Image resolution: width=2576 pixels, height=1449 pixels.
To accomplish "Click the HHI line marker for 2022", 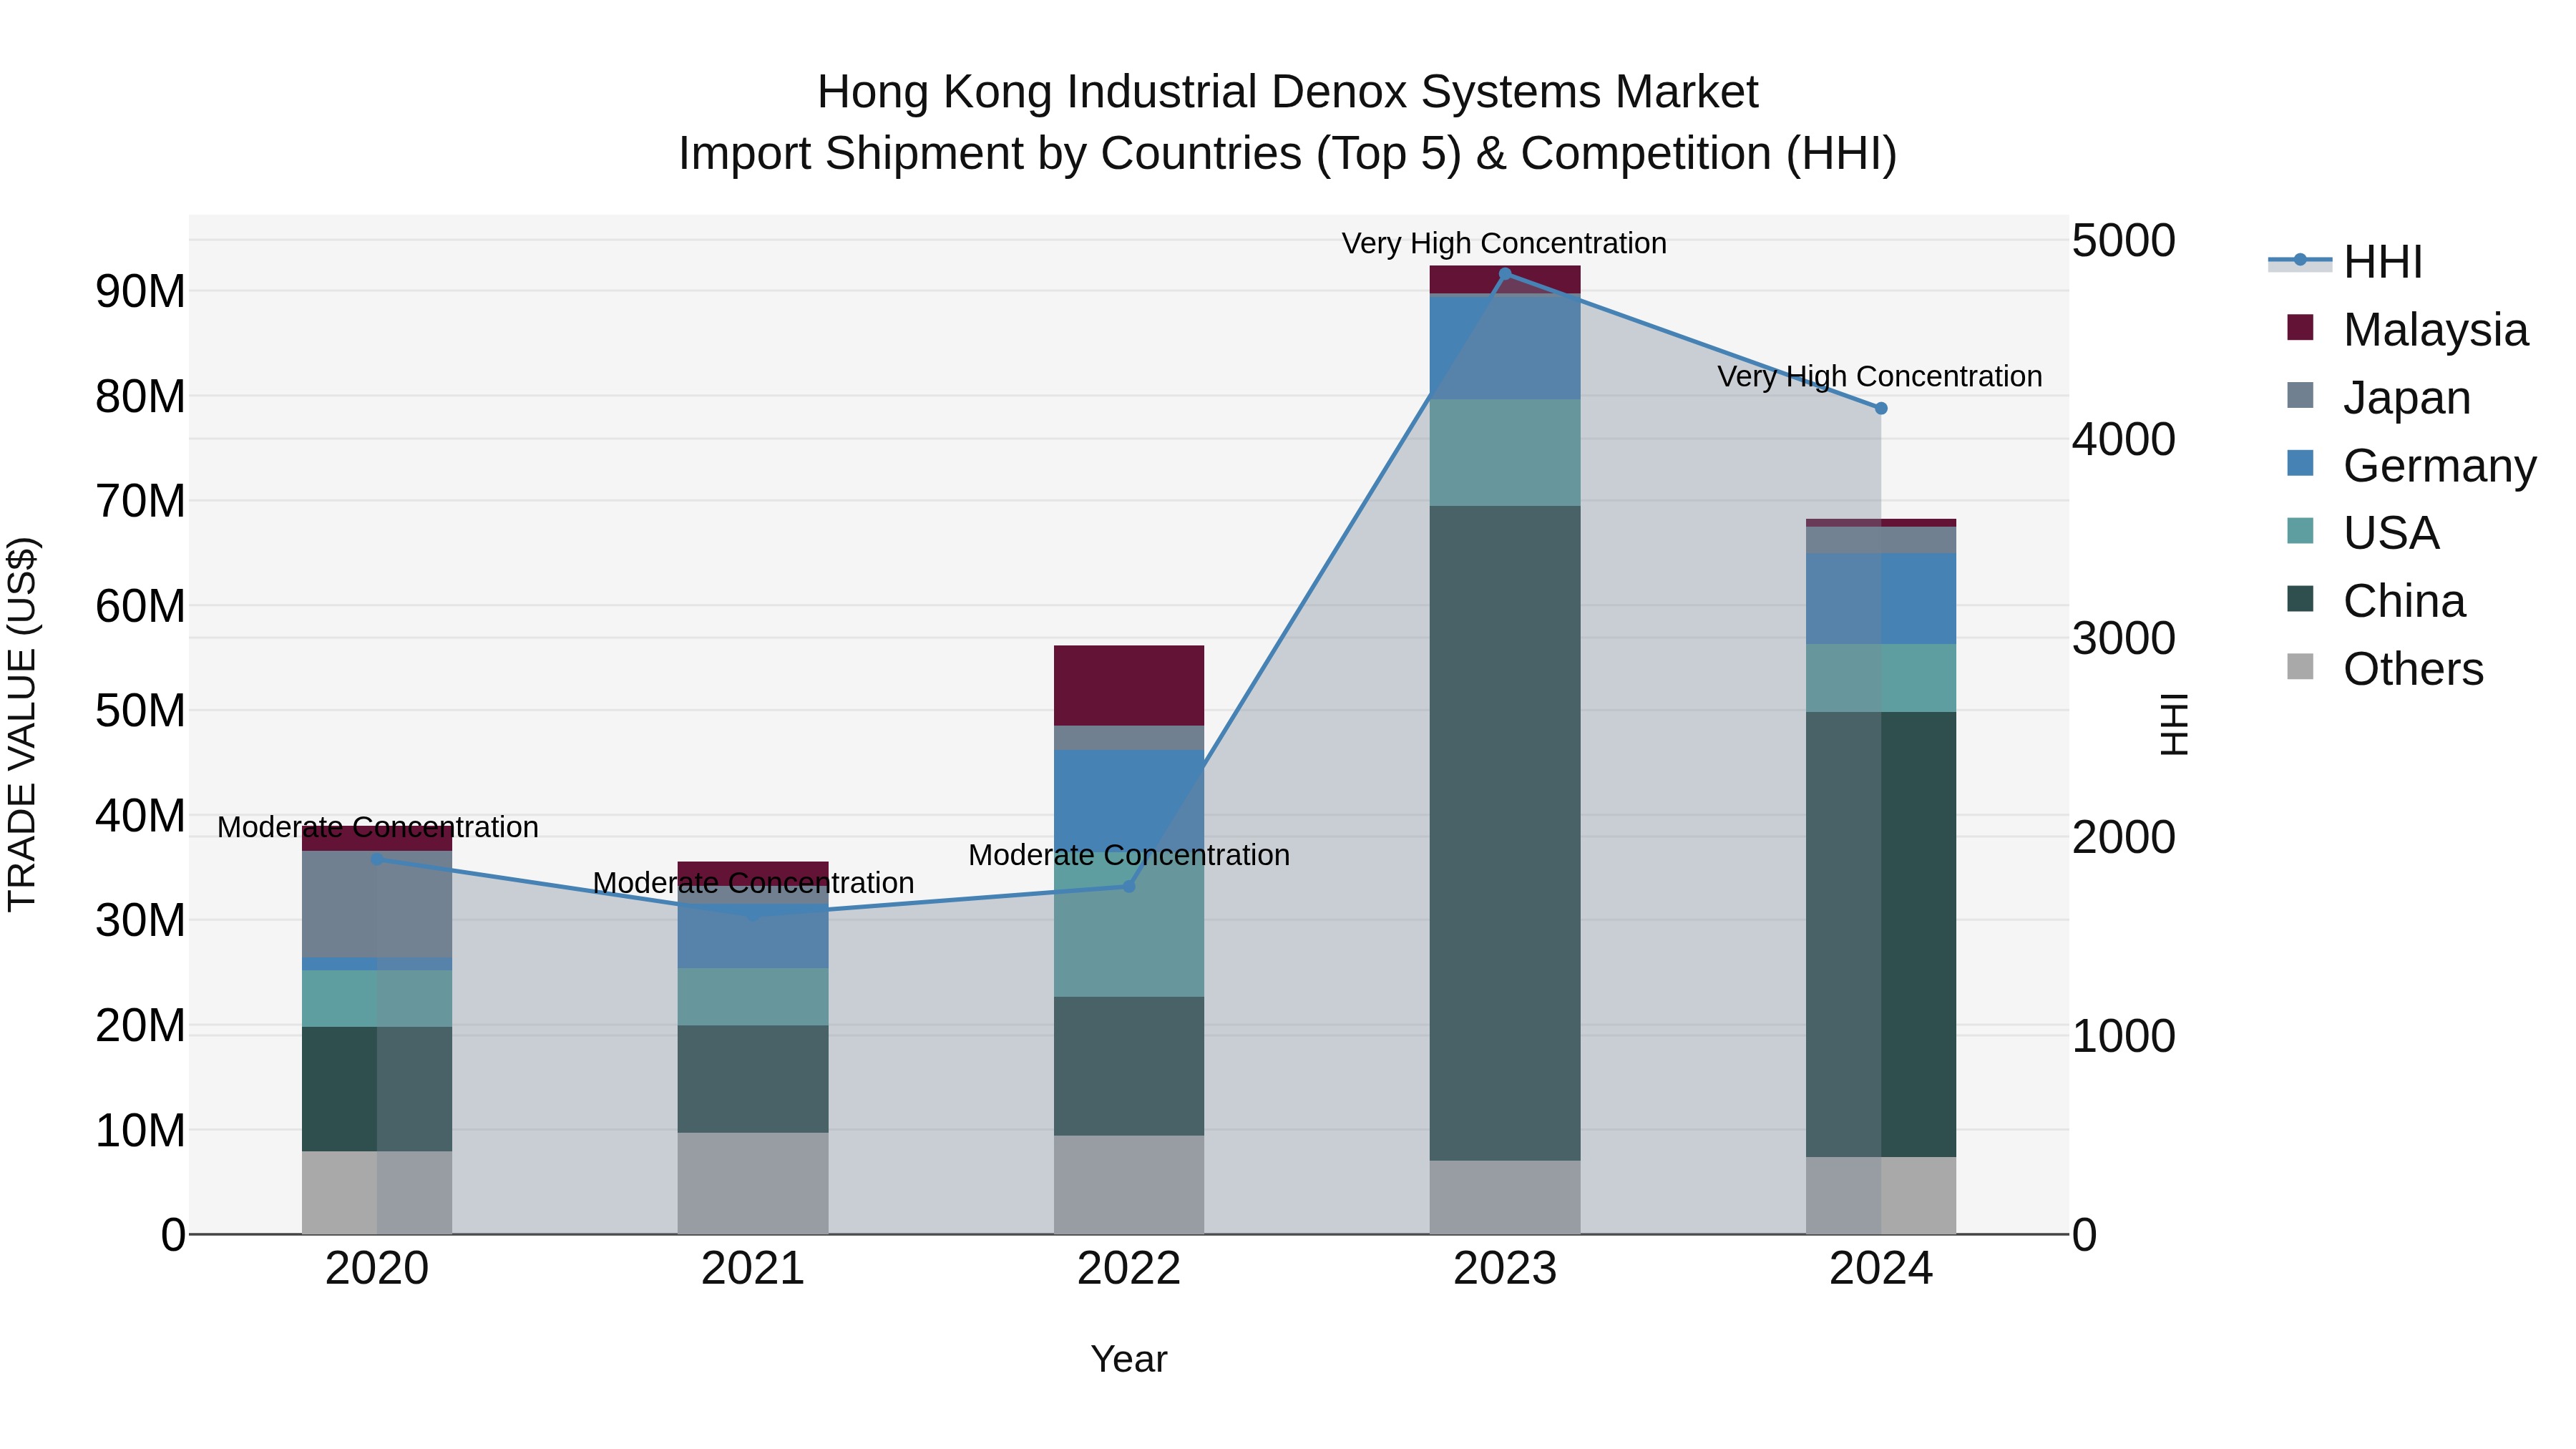I will click(1129, 886).
